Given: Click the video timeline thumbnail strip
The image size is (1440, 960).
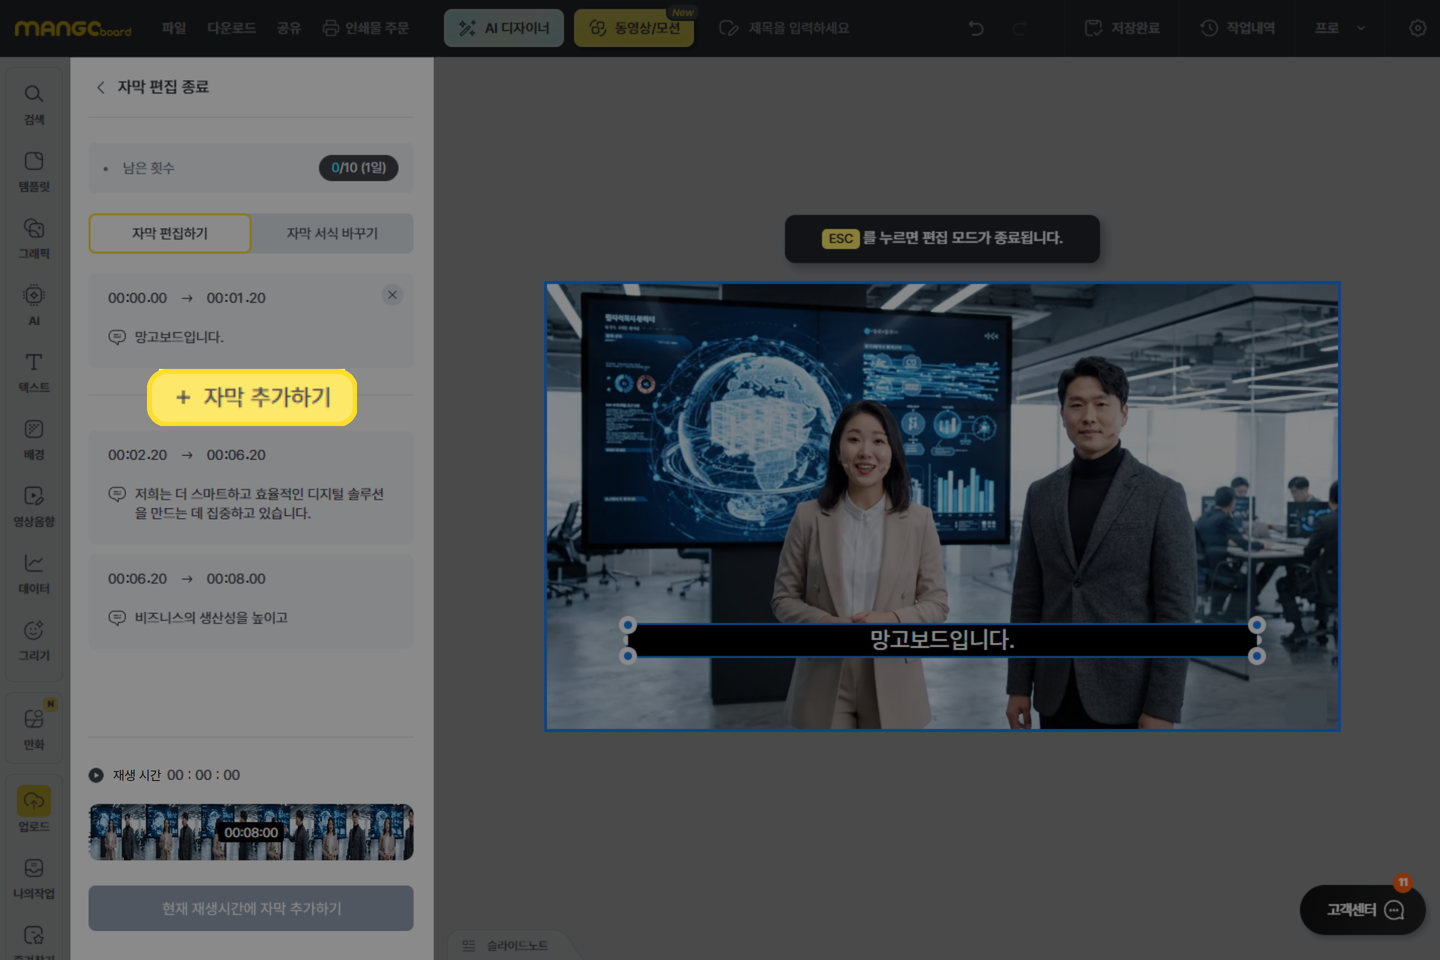Looking at the screenshot, I should (251, 832).
